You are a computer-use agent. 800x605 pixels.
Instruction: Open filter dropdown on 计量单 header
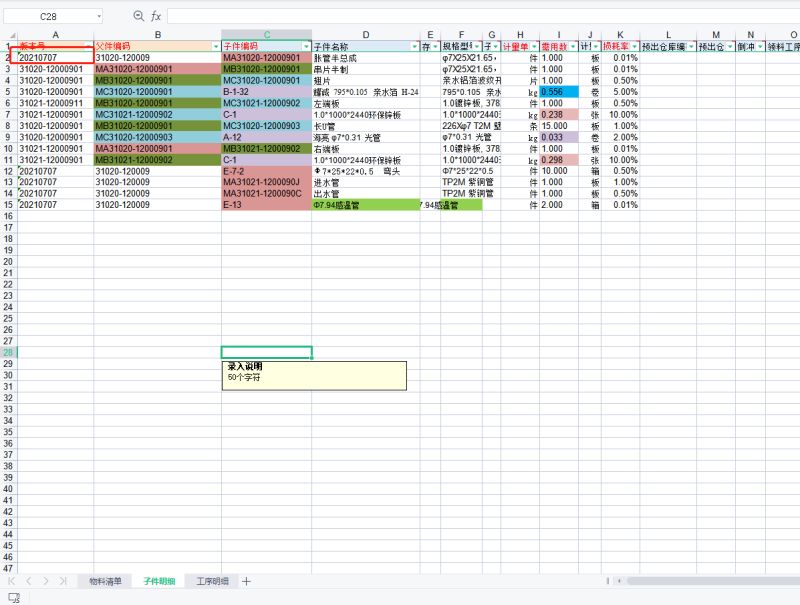point(534,46)
